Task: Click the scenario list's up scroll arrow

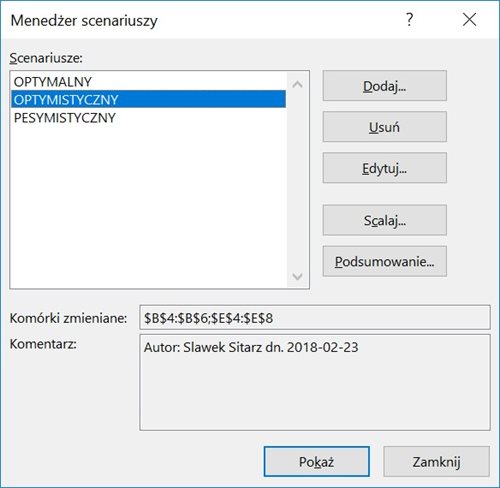Action: (297, 84)
